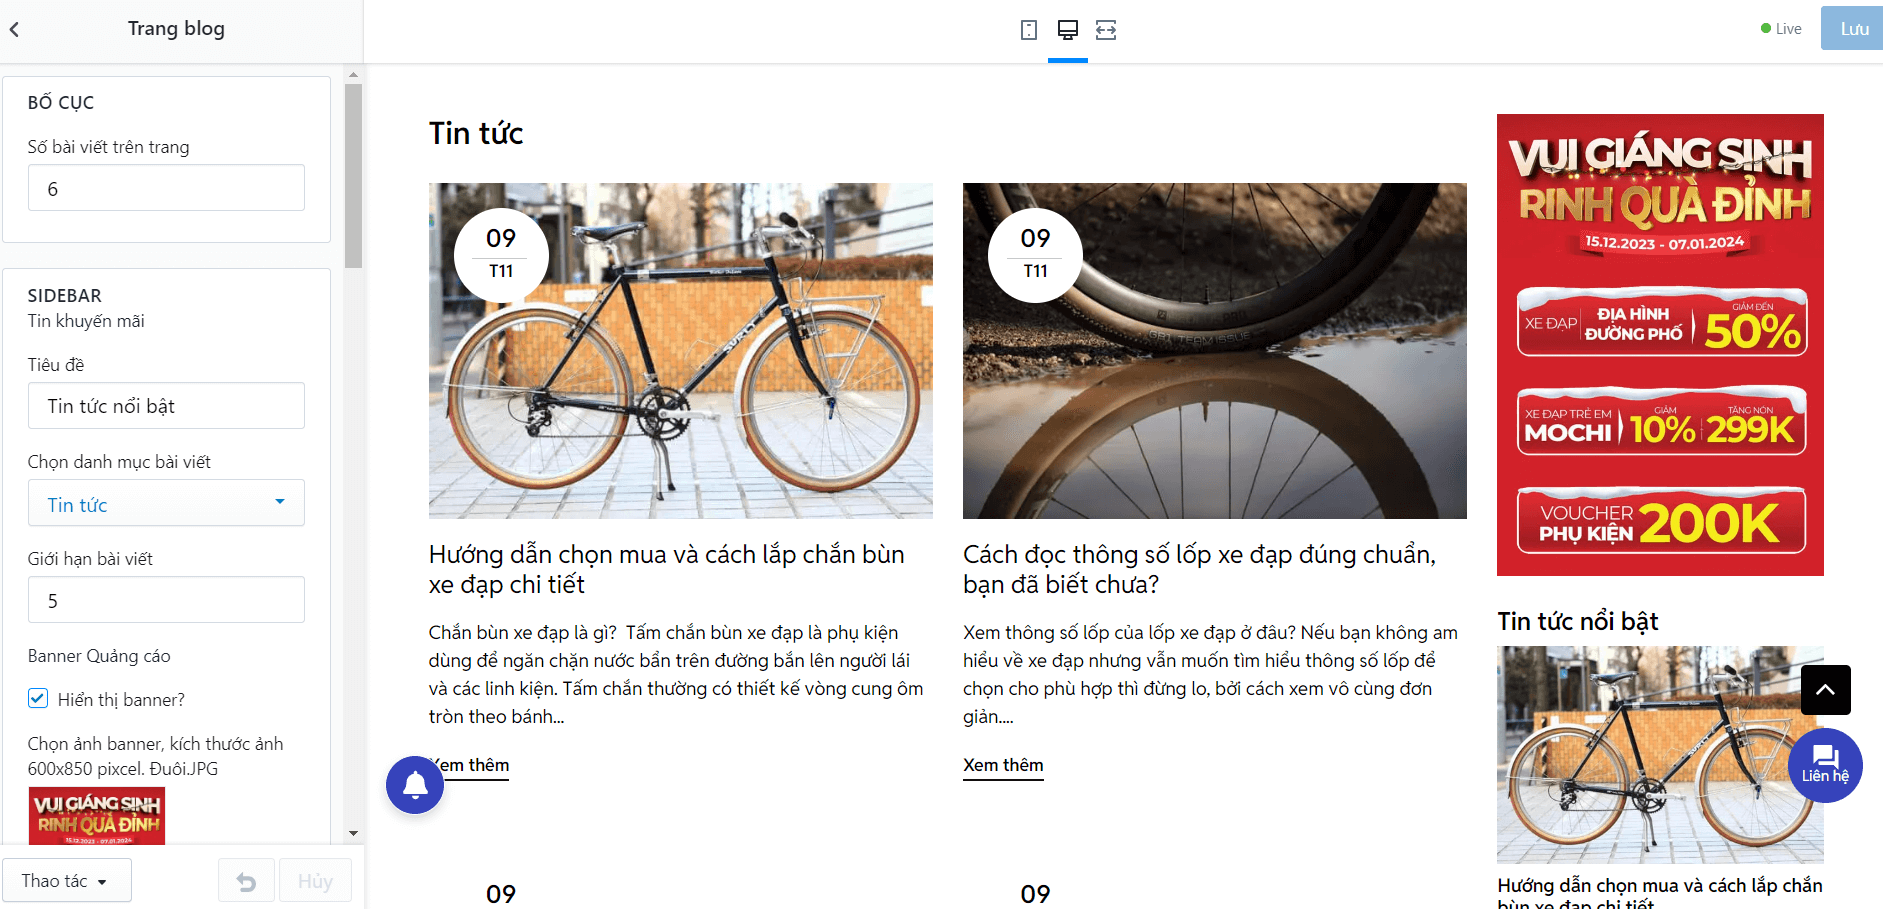1883x909 pixels.
Task: Go back using the left arrow icon
Action: pyautogui.click(x=15, y=29)
